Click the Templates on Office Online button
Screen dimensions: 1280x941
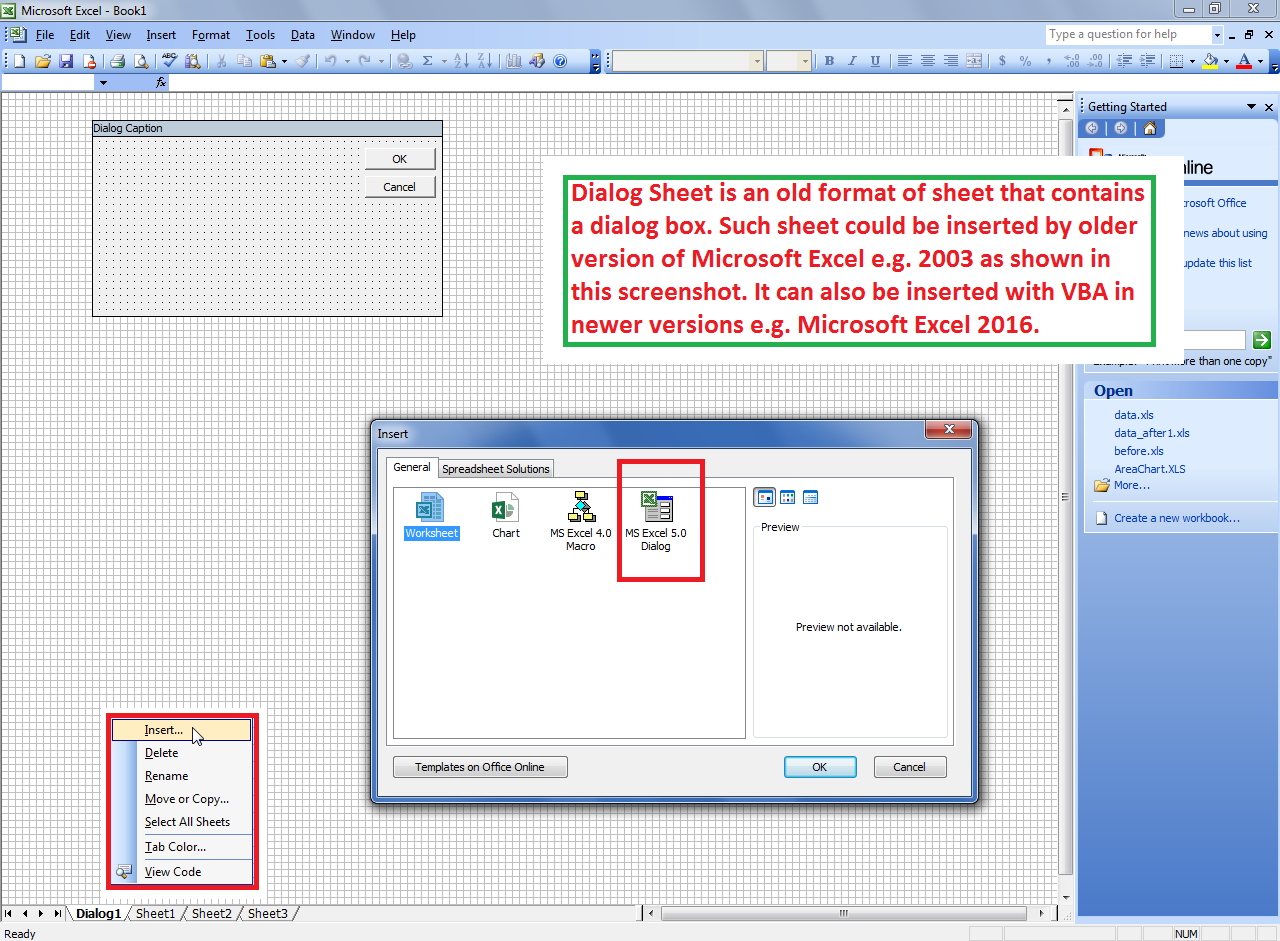(480, 767)
